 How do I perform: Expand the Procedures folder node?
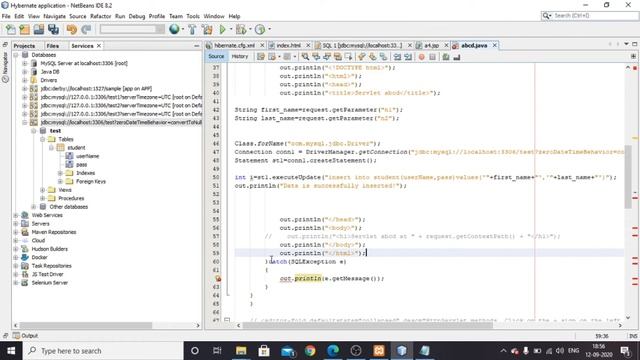[42, 198]
